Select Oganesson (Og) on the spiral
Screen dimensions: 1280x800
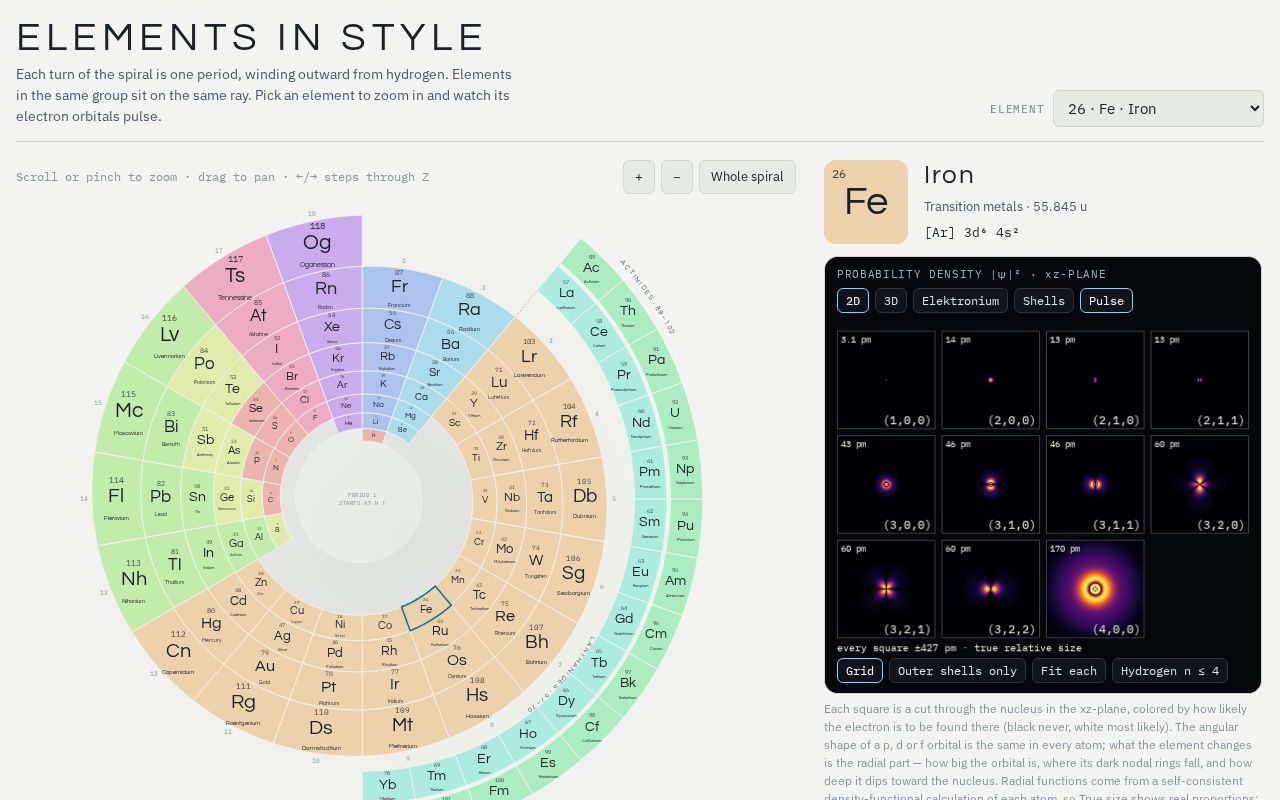pyautogui.click(x=317, y=243)
